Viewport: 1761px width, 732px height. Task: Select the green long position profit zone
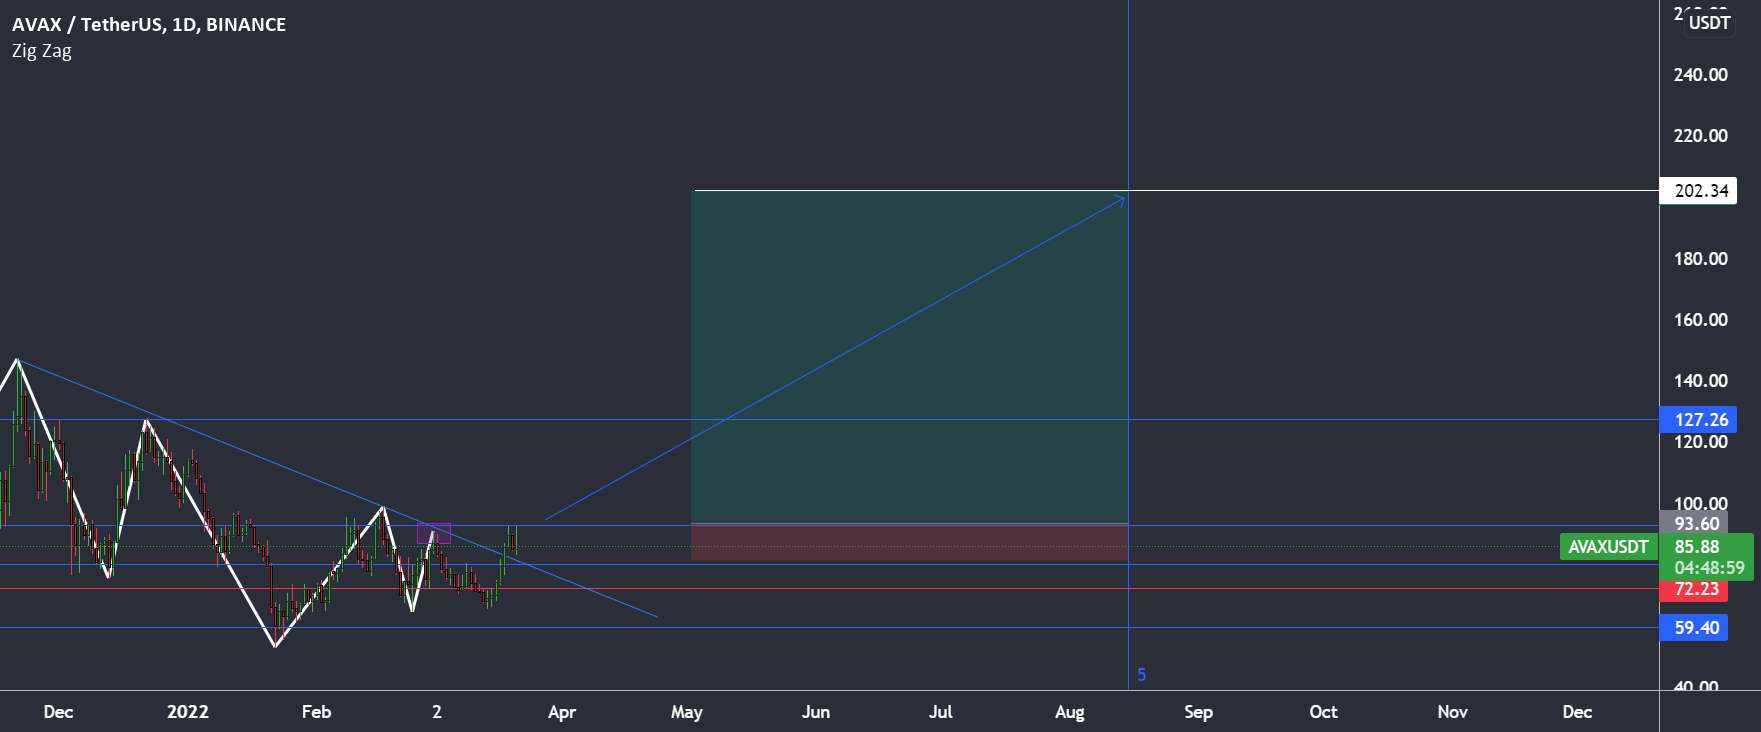[910, 356]
